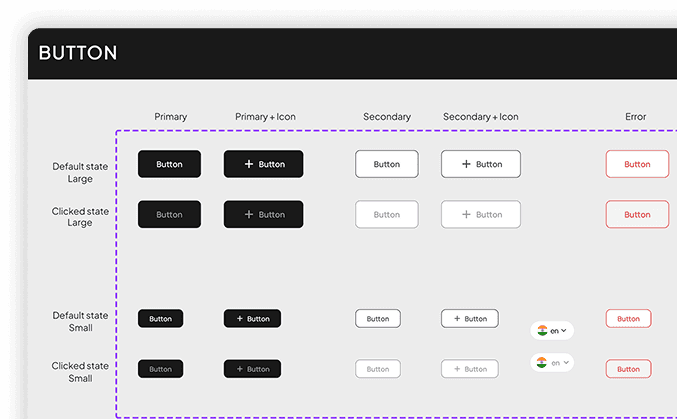Click the Secondary + Icon button in Default state Small row

click(470, 319)
